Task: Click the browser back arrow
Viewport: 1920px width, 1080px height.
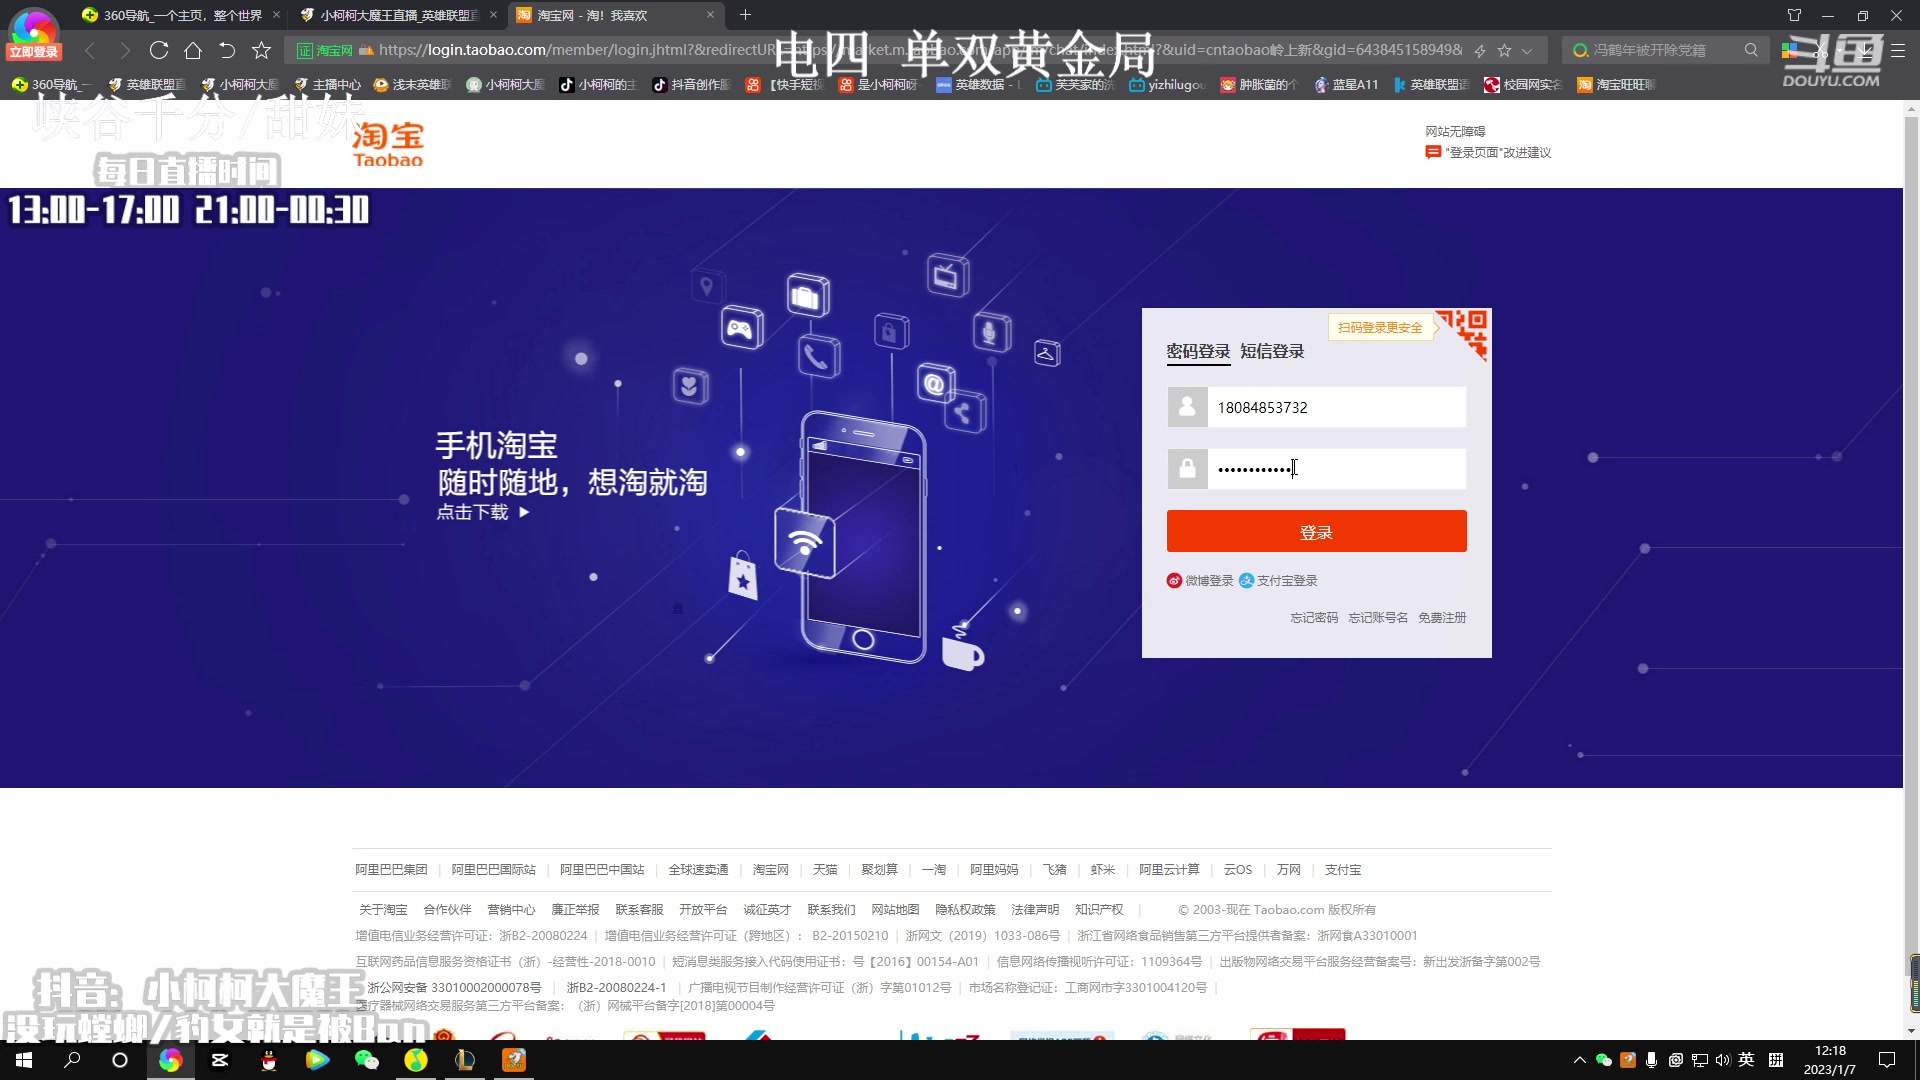Action: pos(90,50)
